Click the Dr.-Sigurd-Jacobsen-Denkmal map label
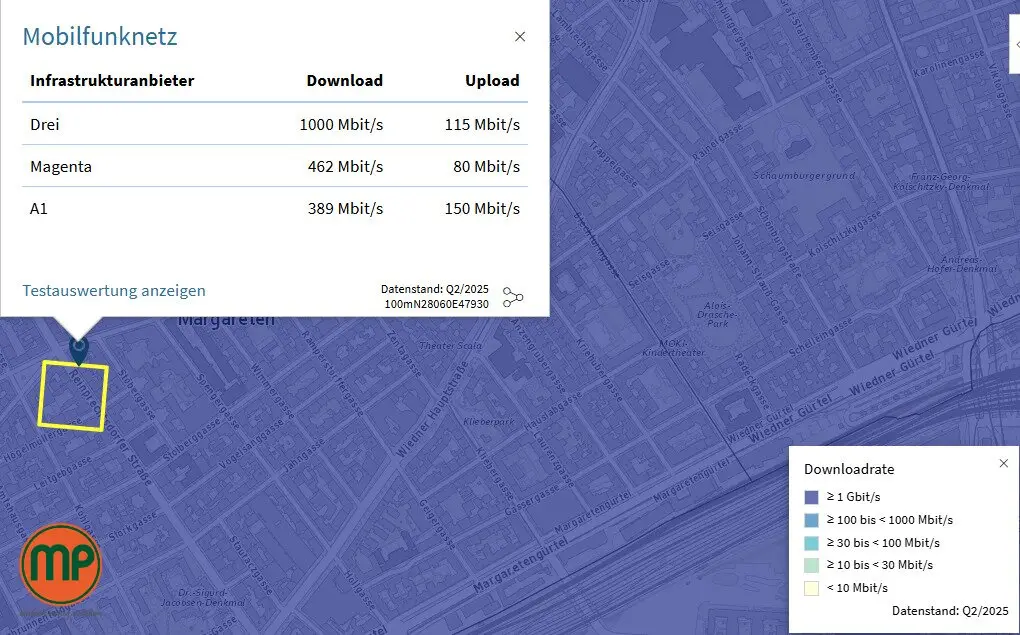The width and height of the screenshot is (1020, 635). pos(203,597)
